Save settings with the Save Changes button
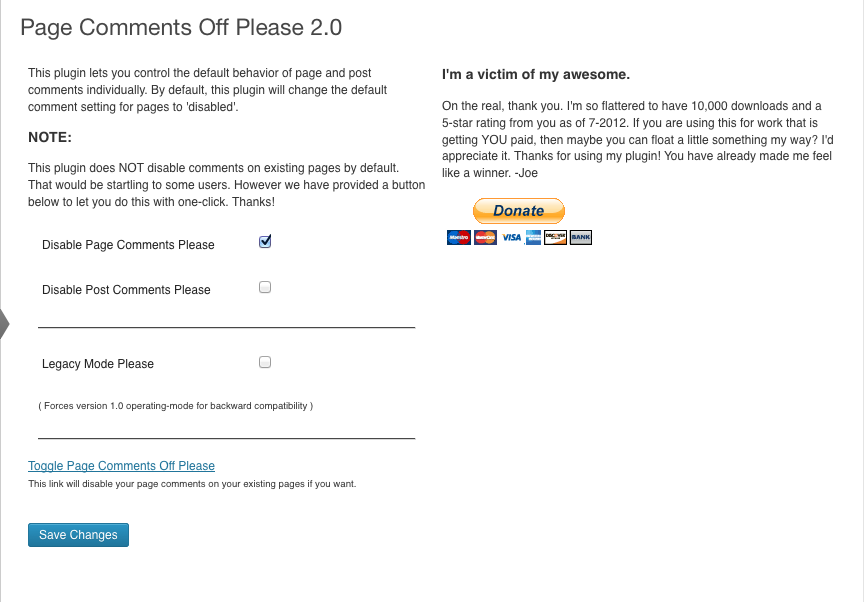 pos(78,535)
